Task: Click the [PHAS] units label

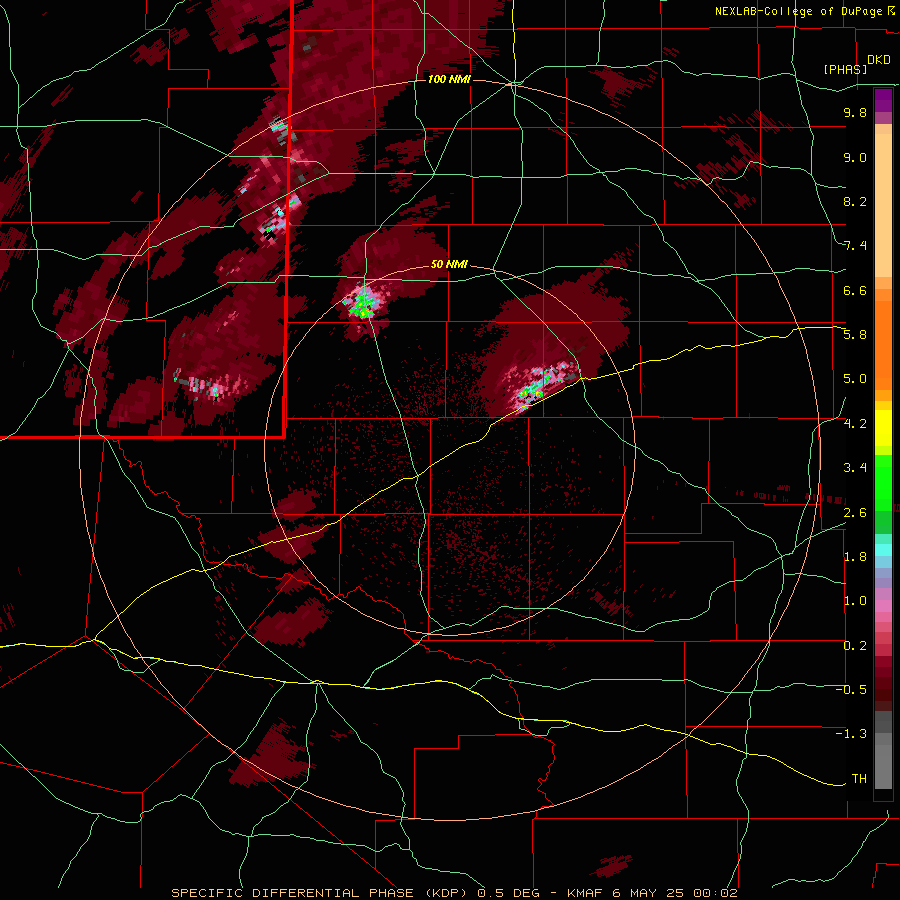Action: point(845,70)
